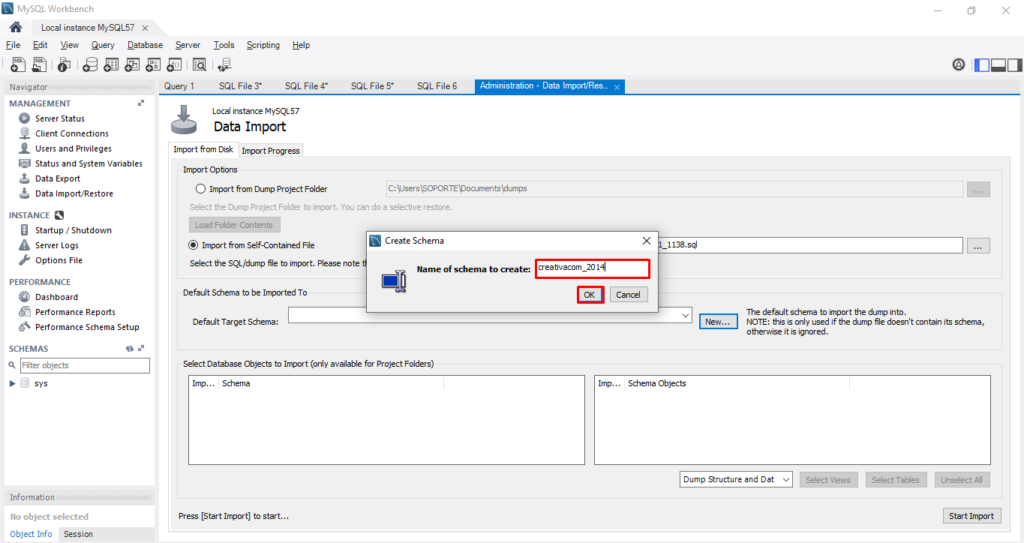This screenshot has height=543, width=1024.
Task: Open the File menu
Action: [x=13, y=45]
